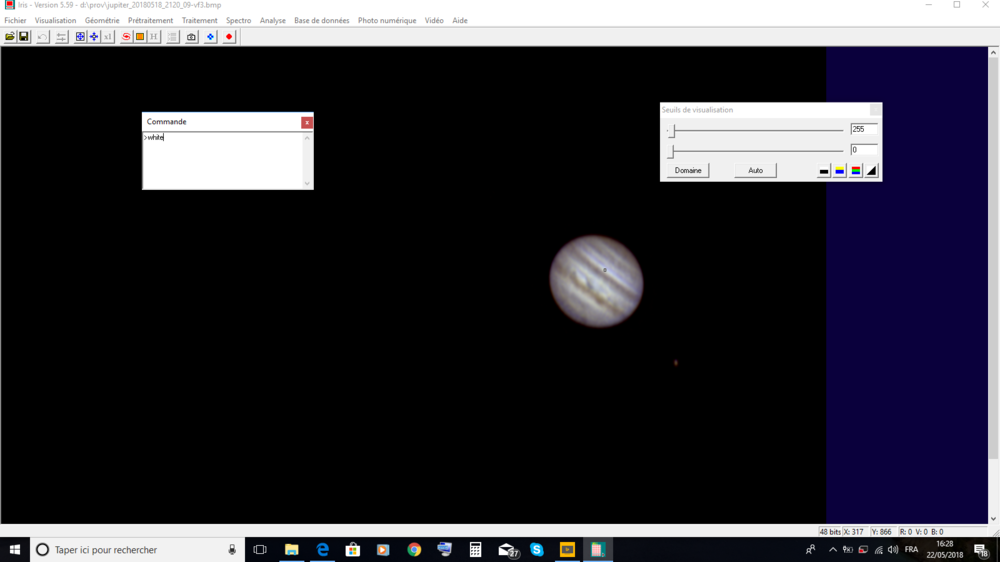This screenshot has height=562, width=1000.
Task: Close the Commande window
Action: click(x=307, y=122)
